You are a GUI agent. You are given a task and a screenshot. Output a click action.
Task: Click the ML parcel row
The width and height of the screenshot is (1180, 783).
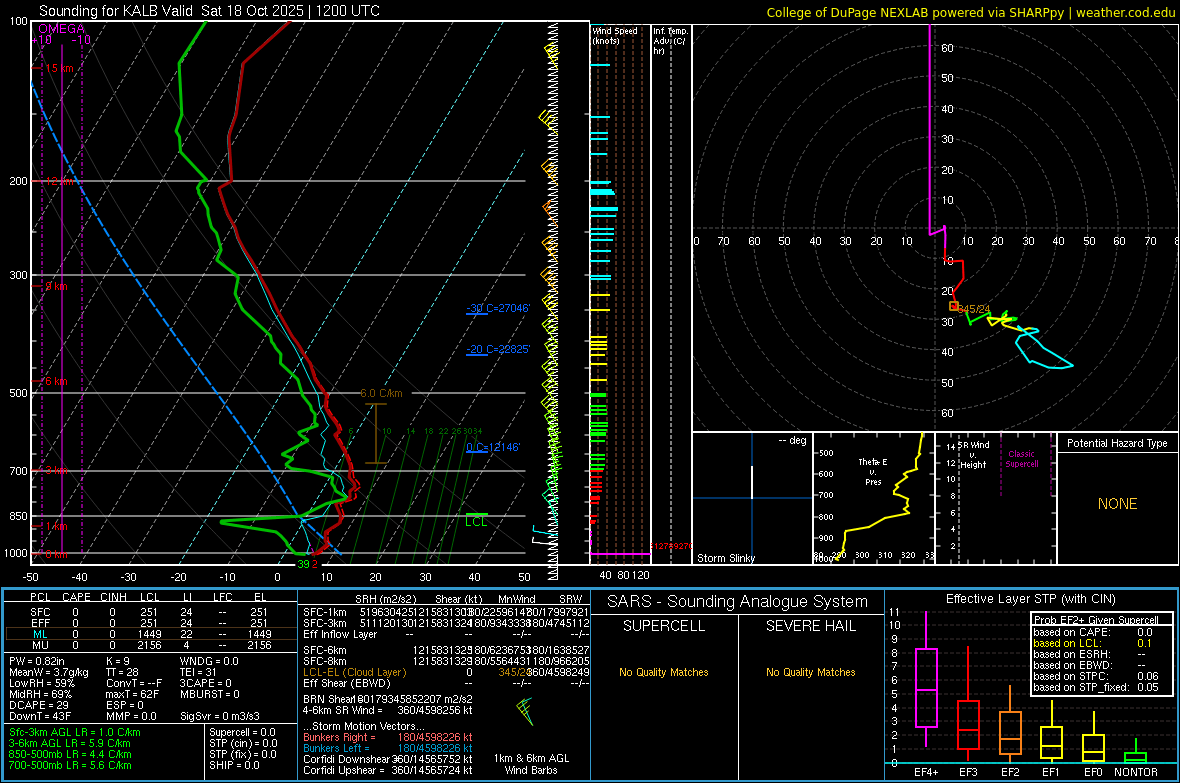151,634
